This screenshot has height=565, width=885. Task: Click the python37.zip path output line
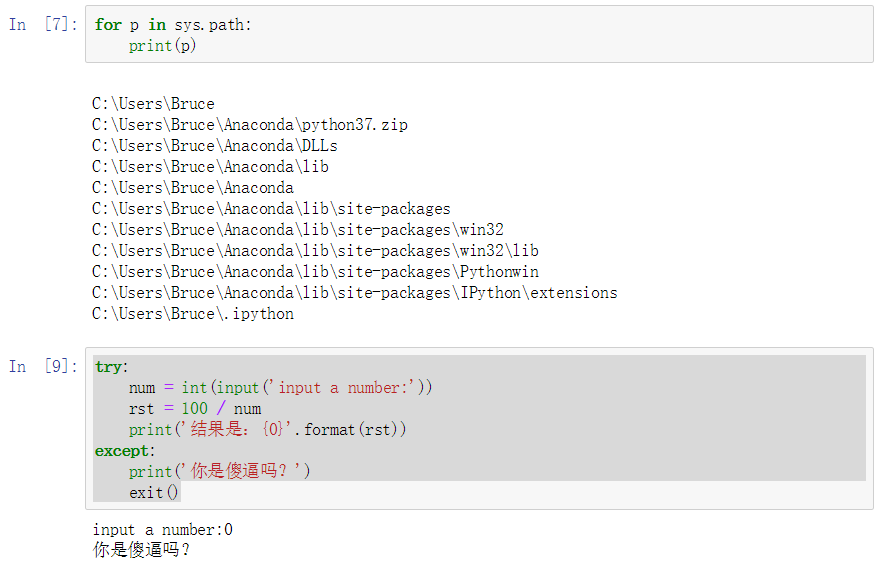click(250, 125)
